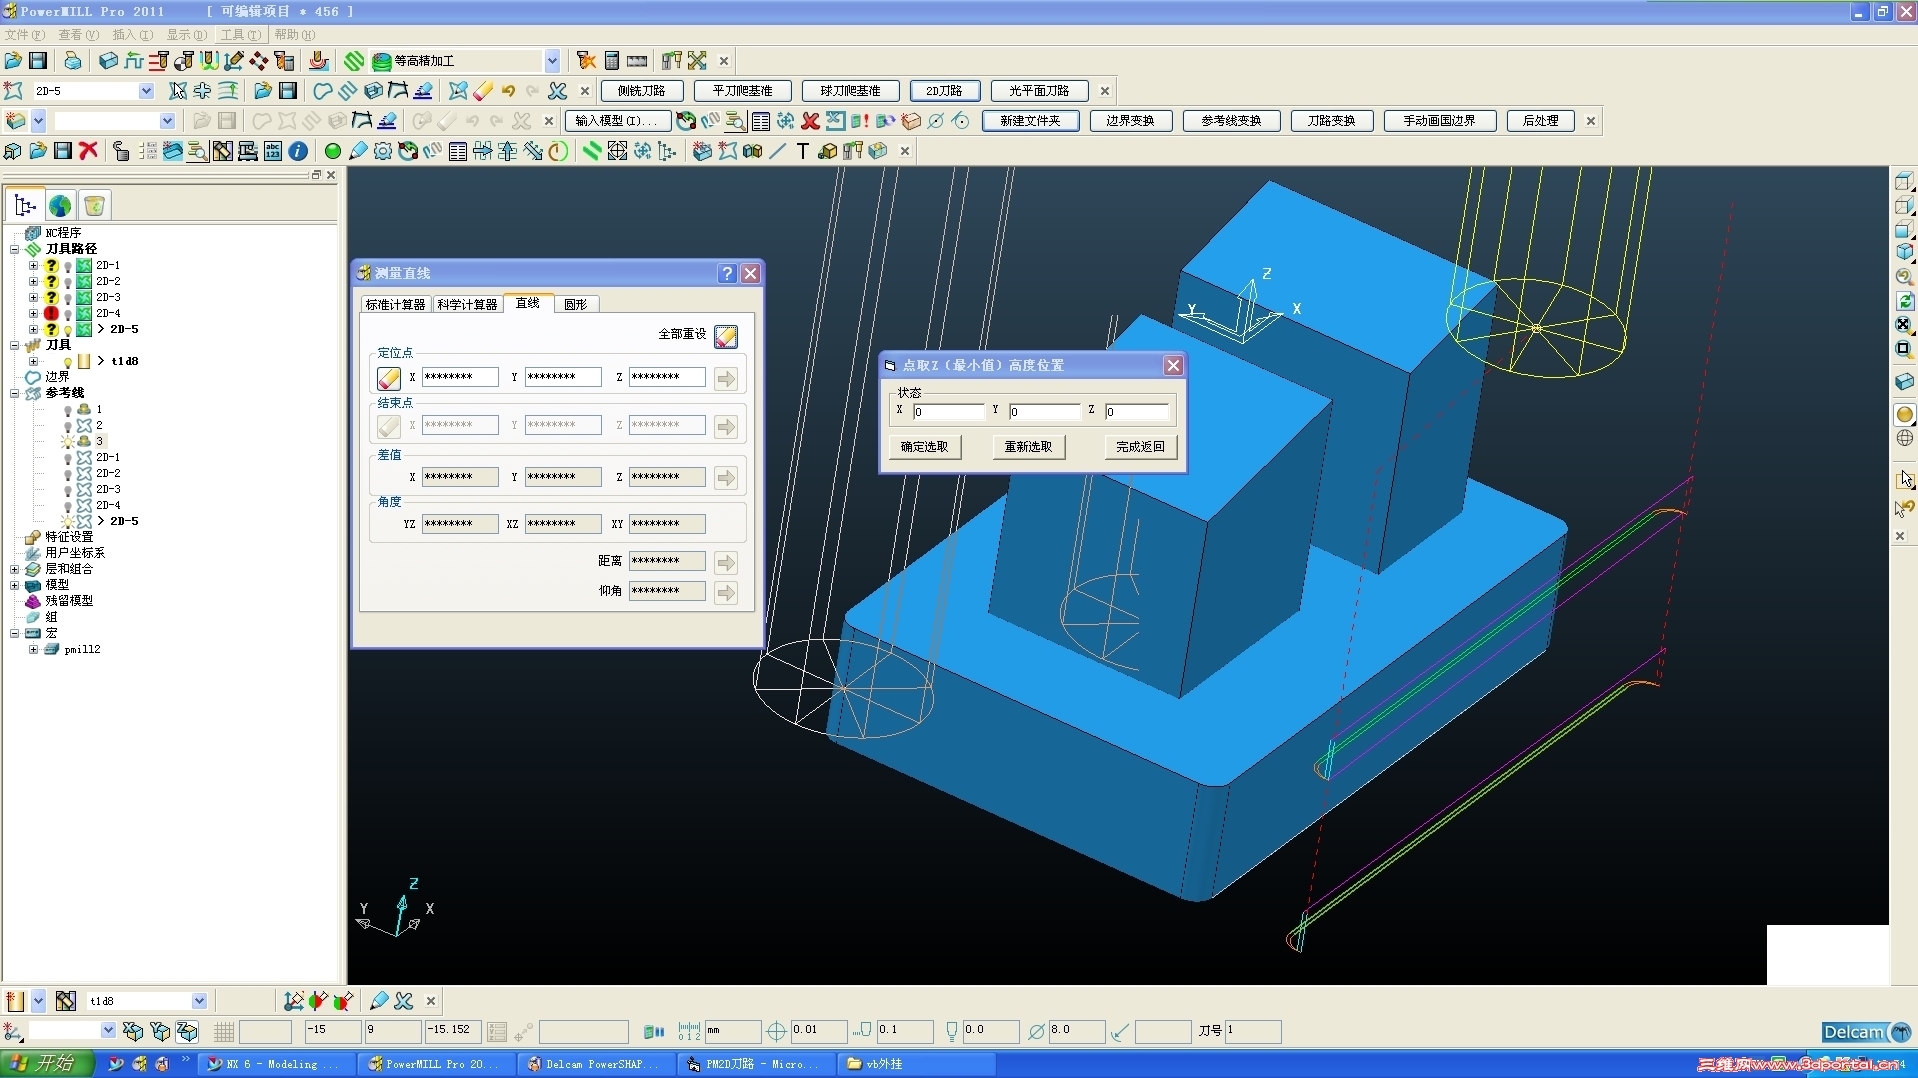Toggle light bulb for pattern 2D-3
The height and width of the screenshot is (1078, 1918).
tap(68, 490)
